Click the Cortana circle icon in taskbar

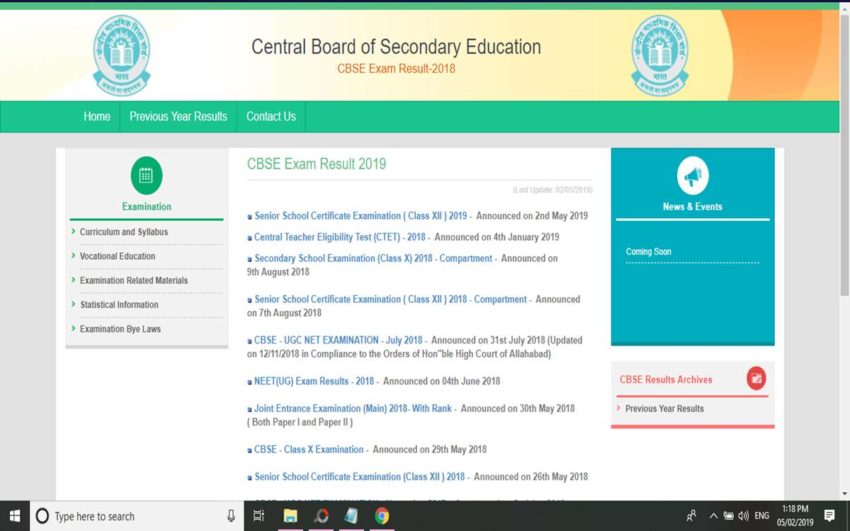[42, 516]
